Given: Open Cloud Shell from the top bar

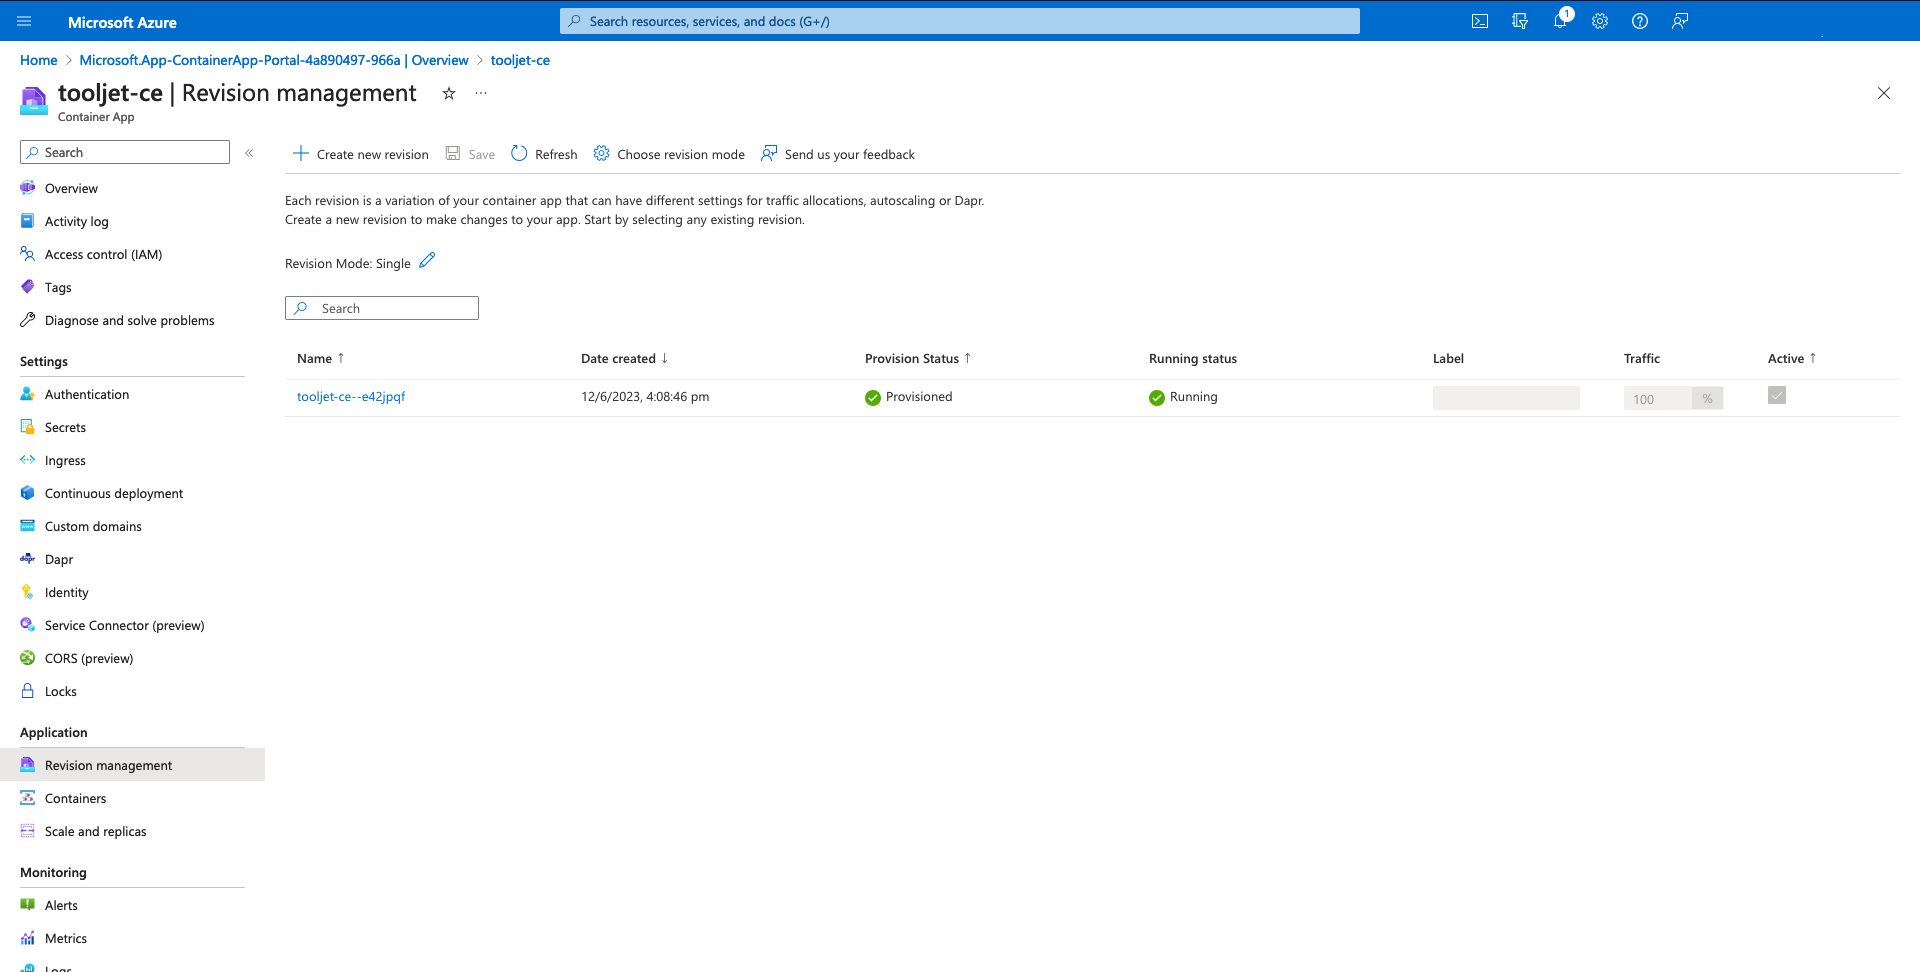Looking at the screenshot, I should click(x=1480, y=21).
